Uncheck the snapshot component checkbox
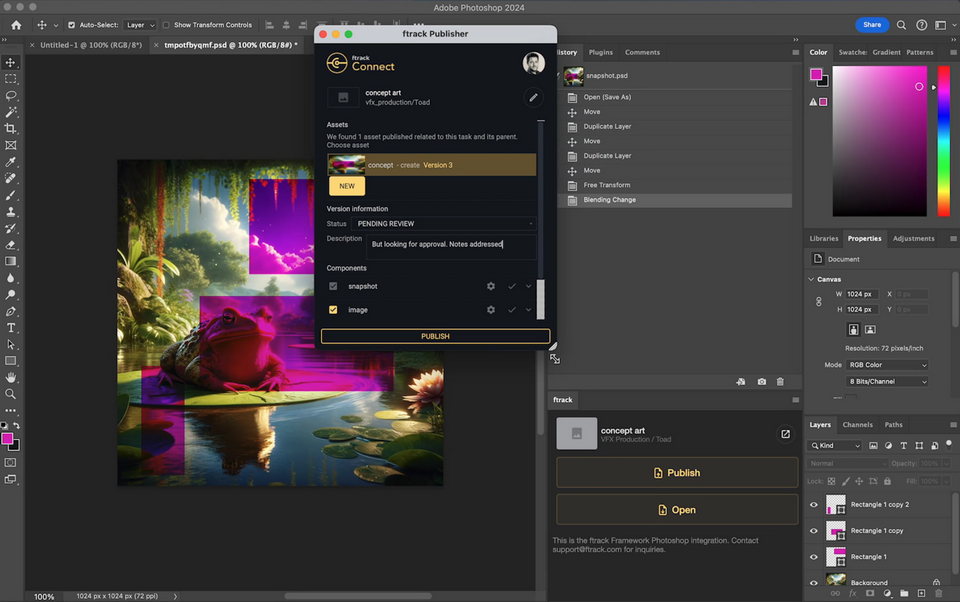 (333, 286)
